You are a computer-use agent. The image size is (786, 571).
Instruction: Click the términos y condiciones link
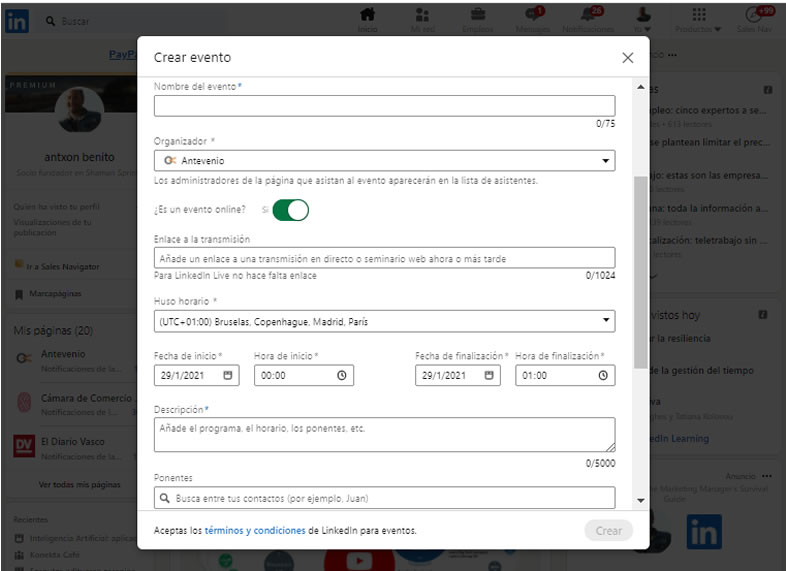click(x=255, y=531)
